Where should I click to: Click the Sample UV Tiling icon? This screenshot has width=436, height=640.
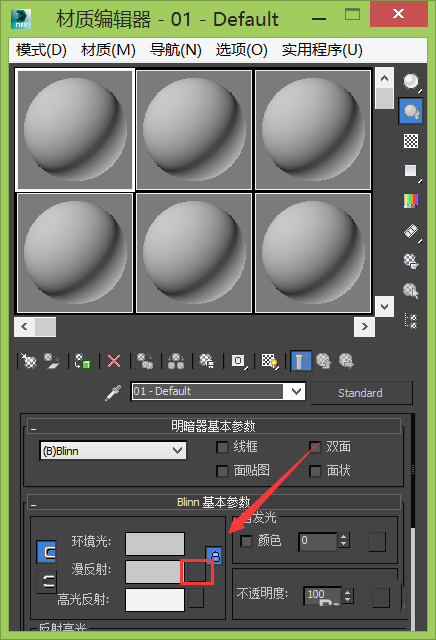point(411,171)
